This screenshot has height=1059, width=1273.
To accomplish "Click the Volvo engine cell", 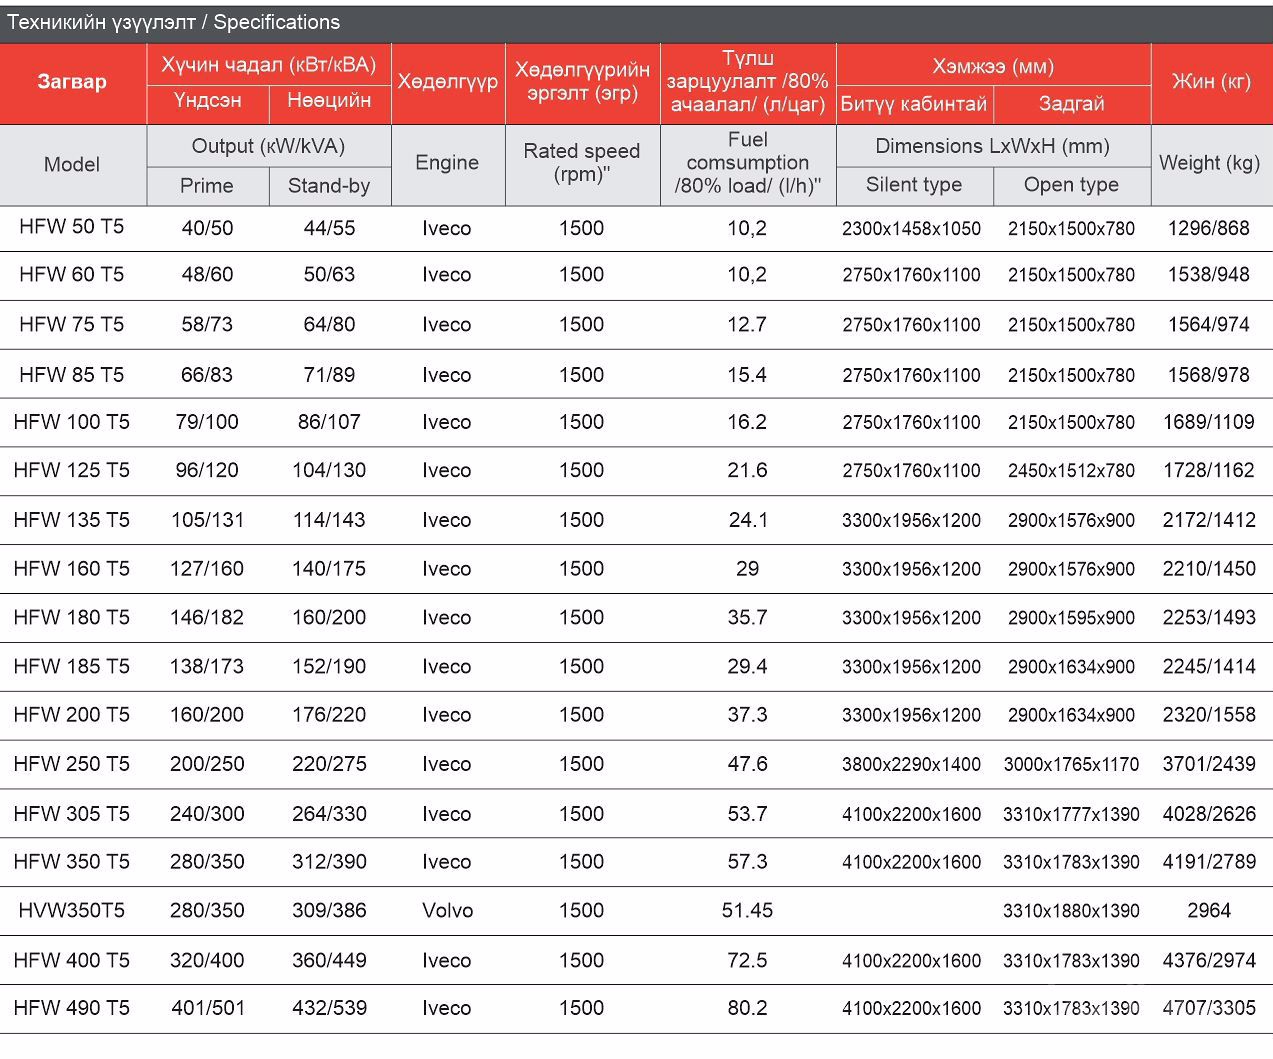I will pyautogui.click(x=447, y=911).
